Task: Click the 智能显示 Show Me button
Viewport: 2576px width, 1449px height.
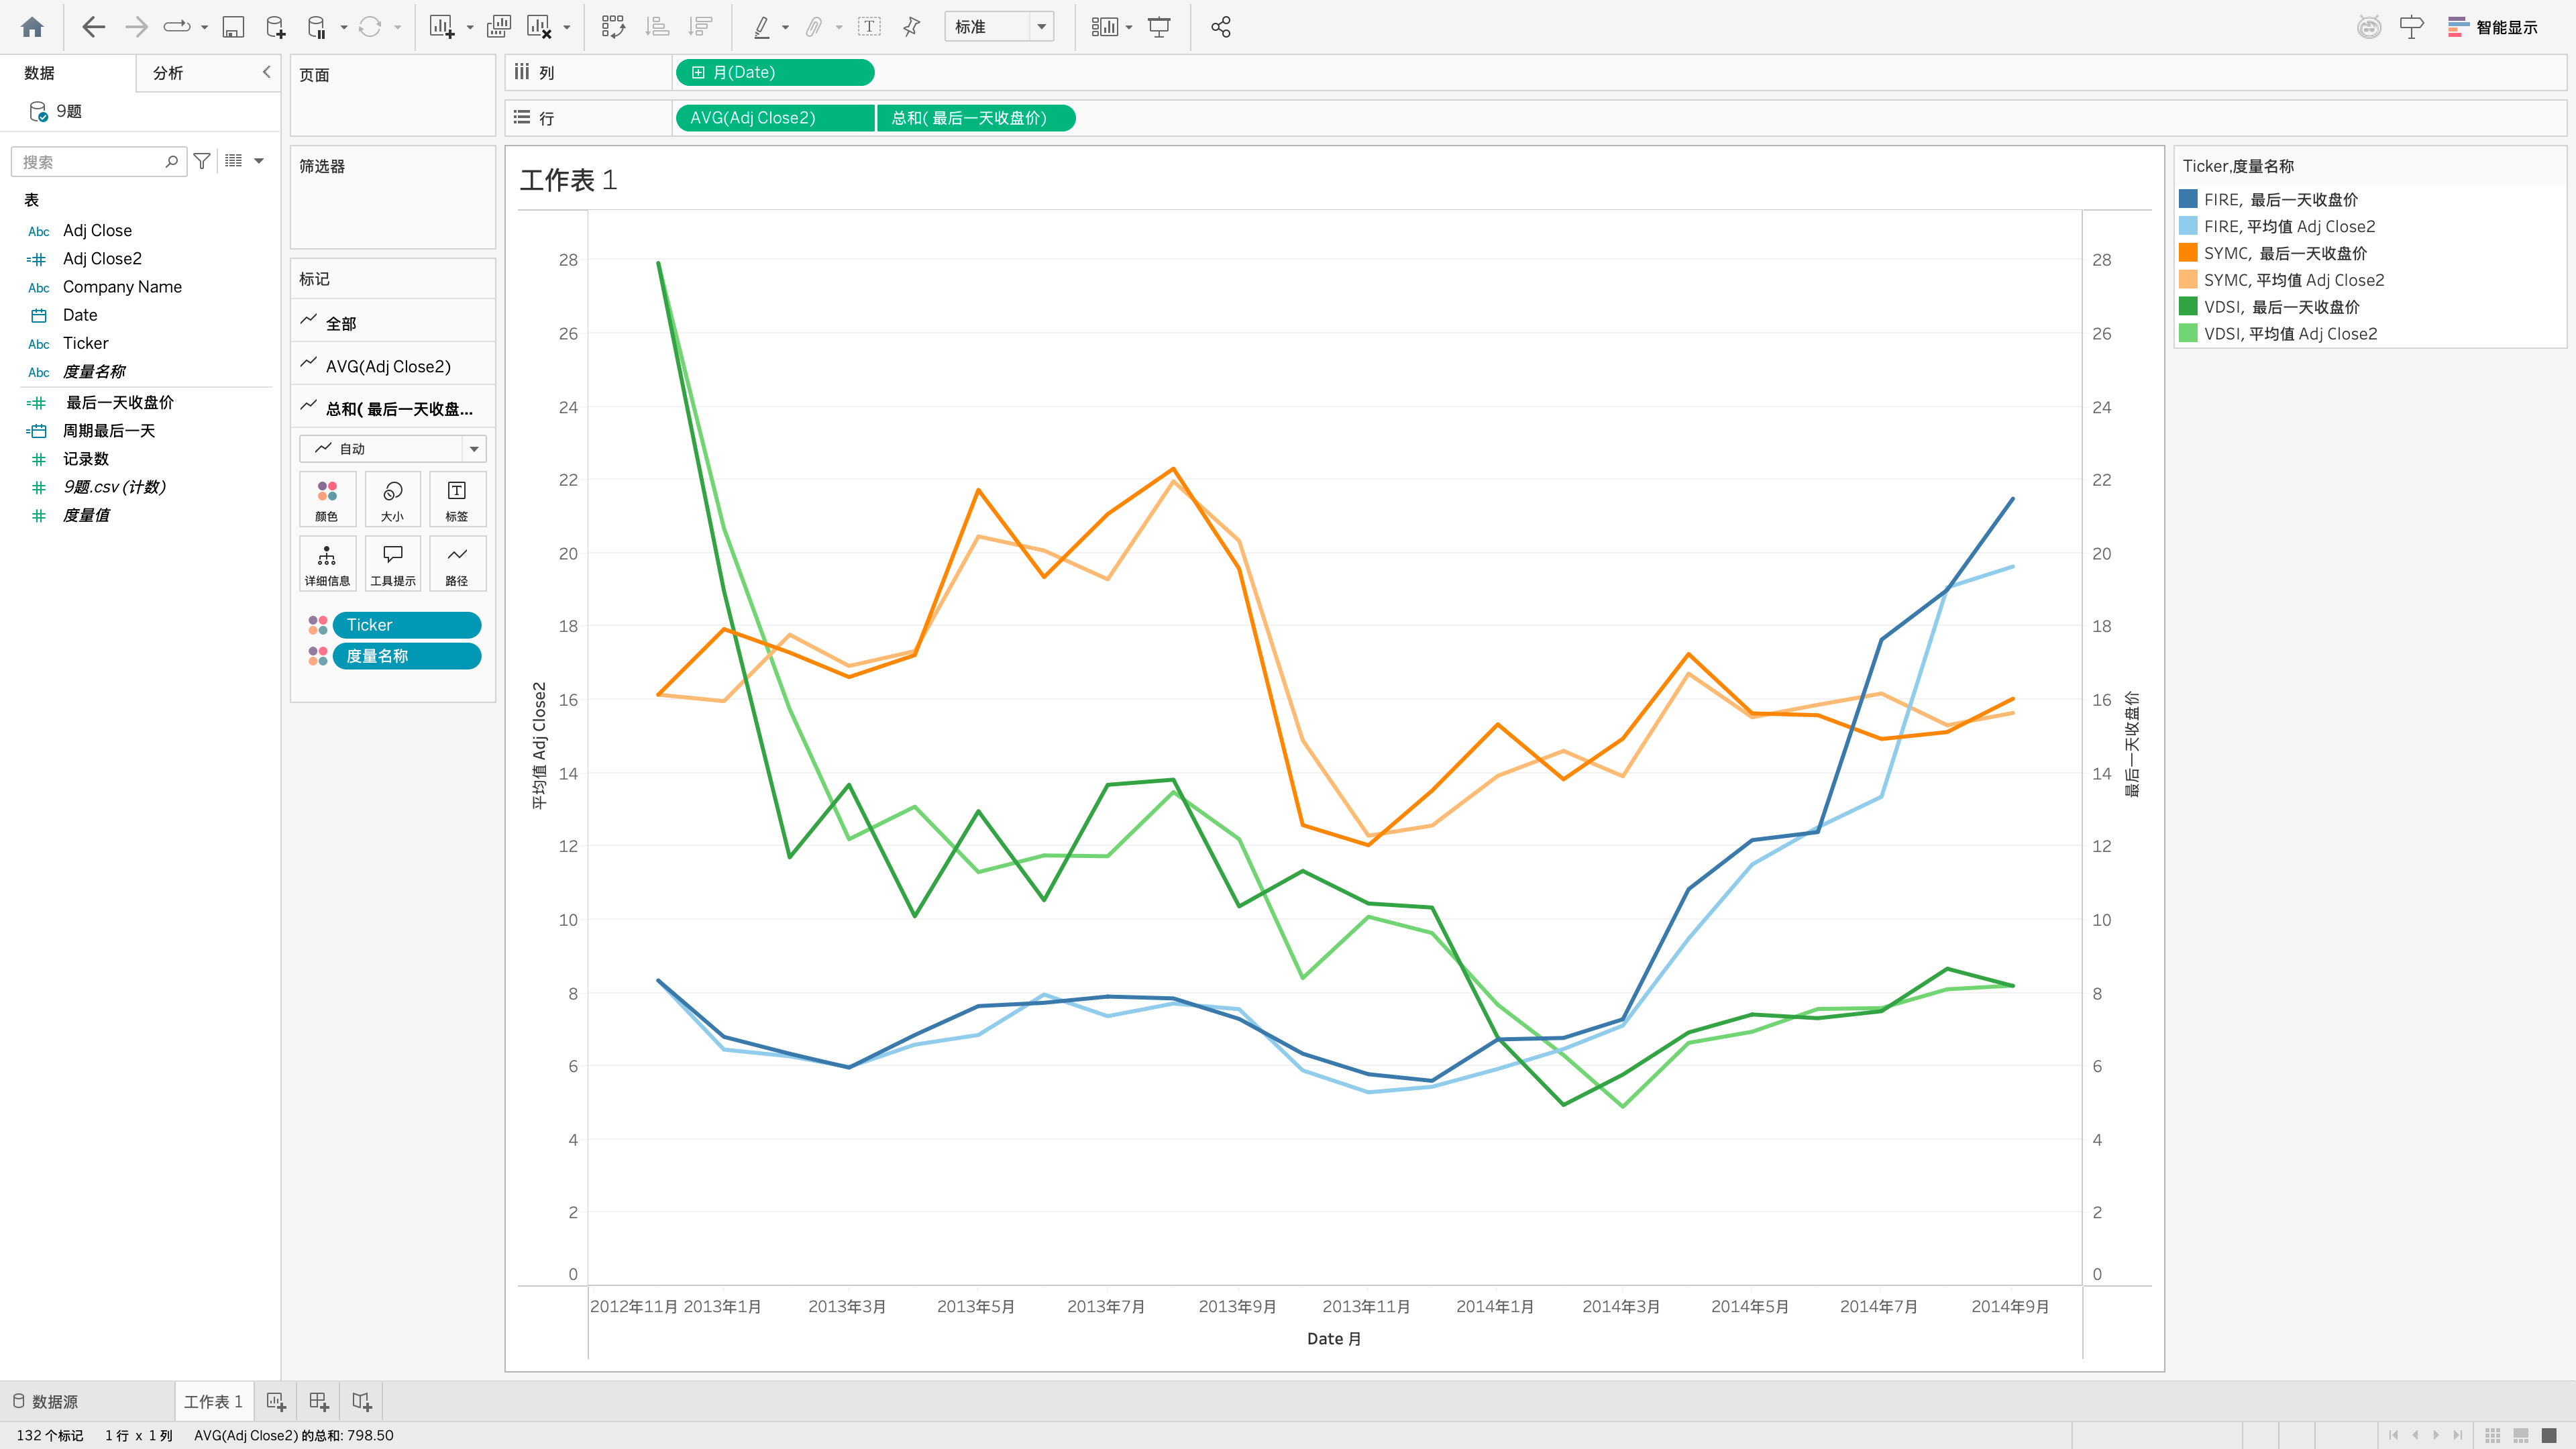Action: tap(2493, 27)
